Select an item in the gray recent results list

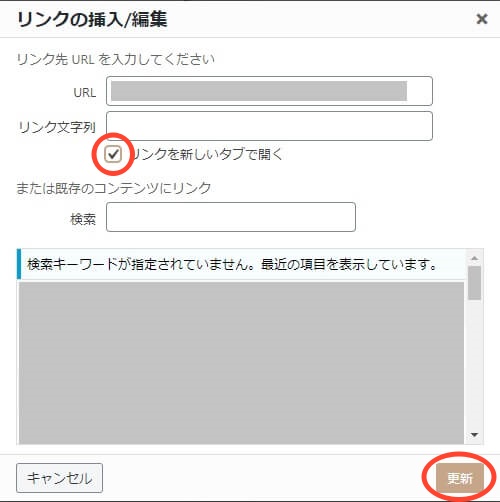[241, 363]
